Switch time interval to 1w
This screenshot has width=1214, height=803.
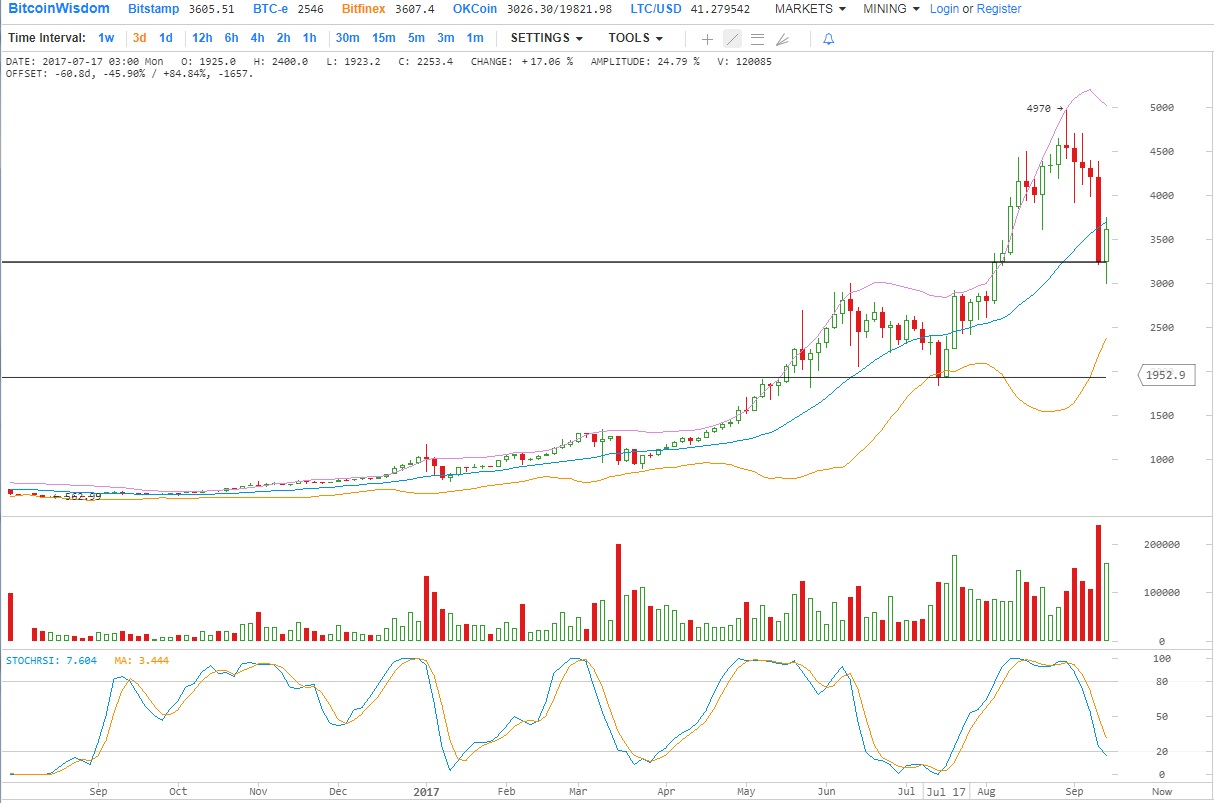click(x=106, y=38)
